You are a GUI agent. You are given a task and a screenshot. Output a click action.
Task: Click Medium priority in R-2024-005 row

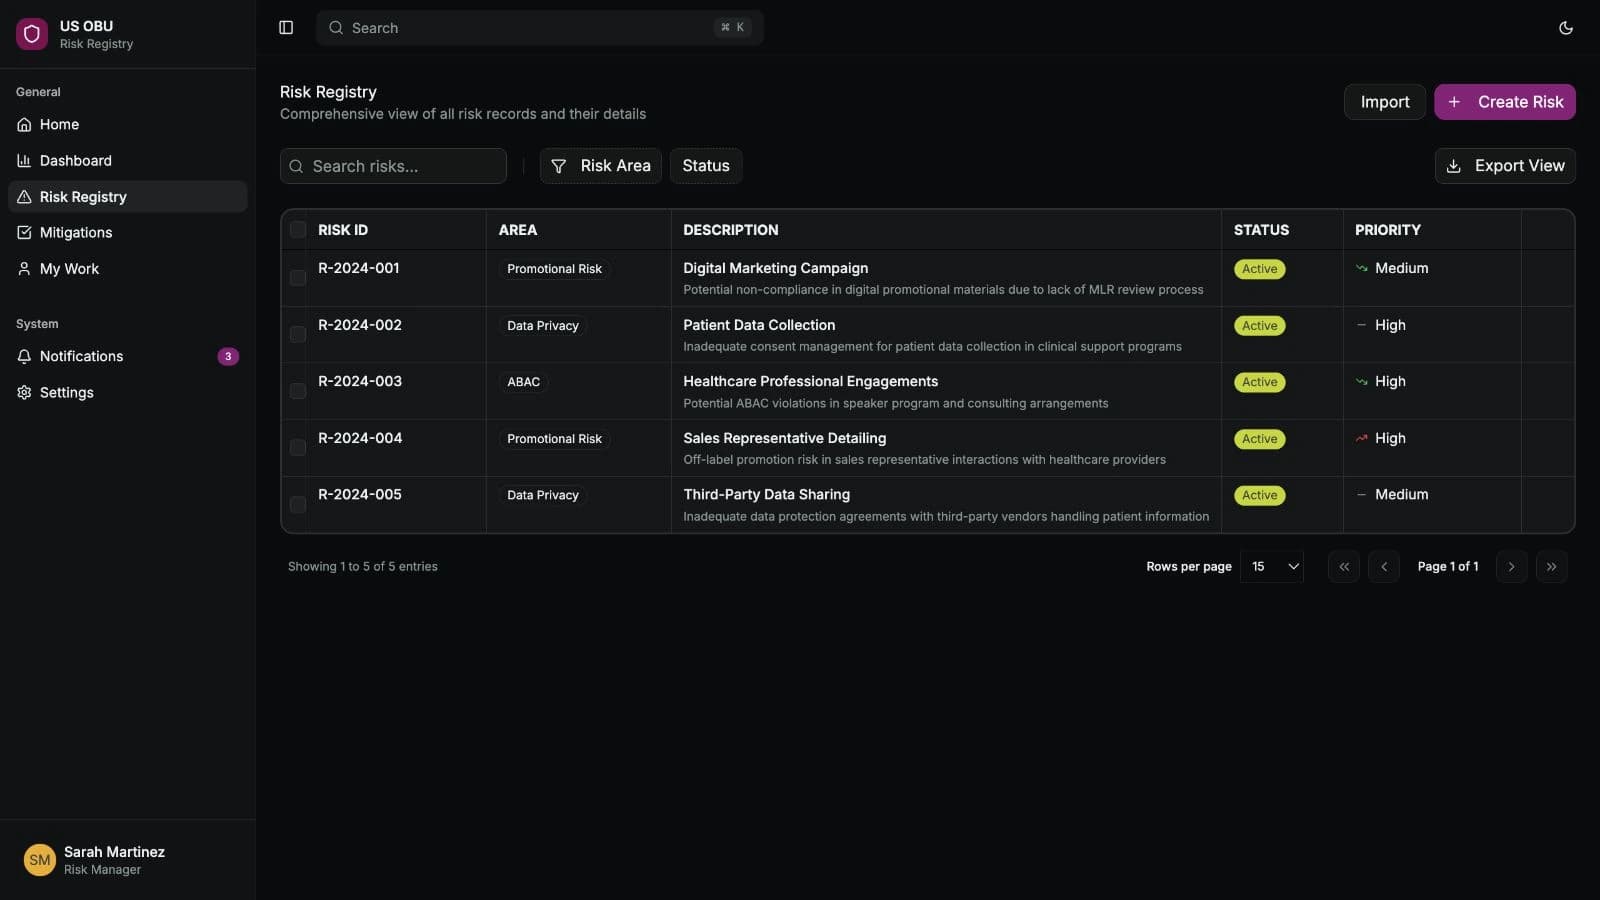(x=1401, y=494)
